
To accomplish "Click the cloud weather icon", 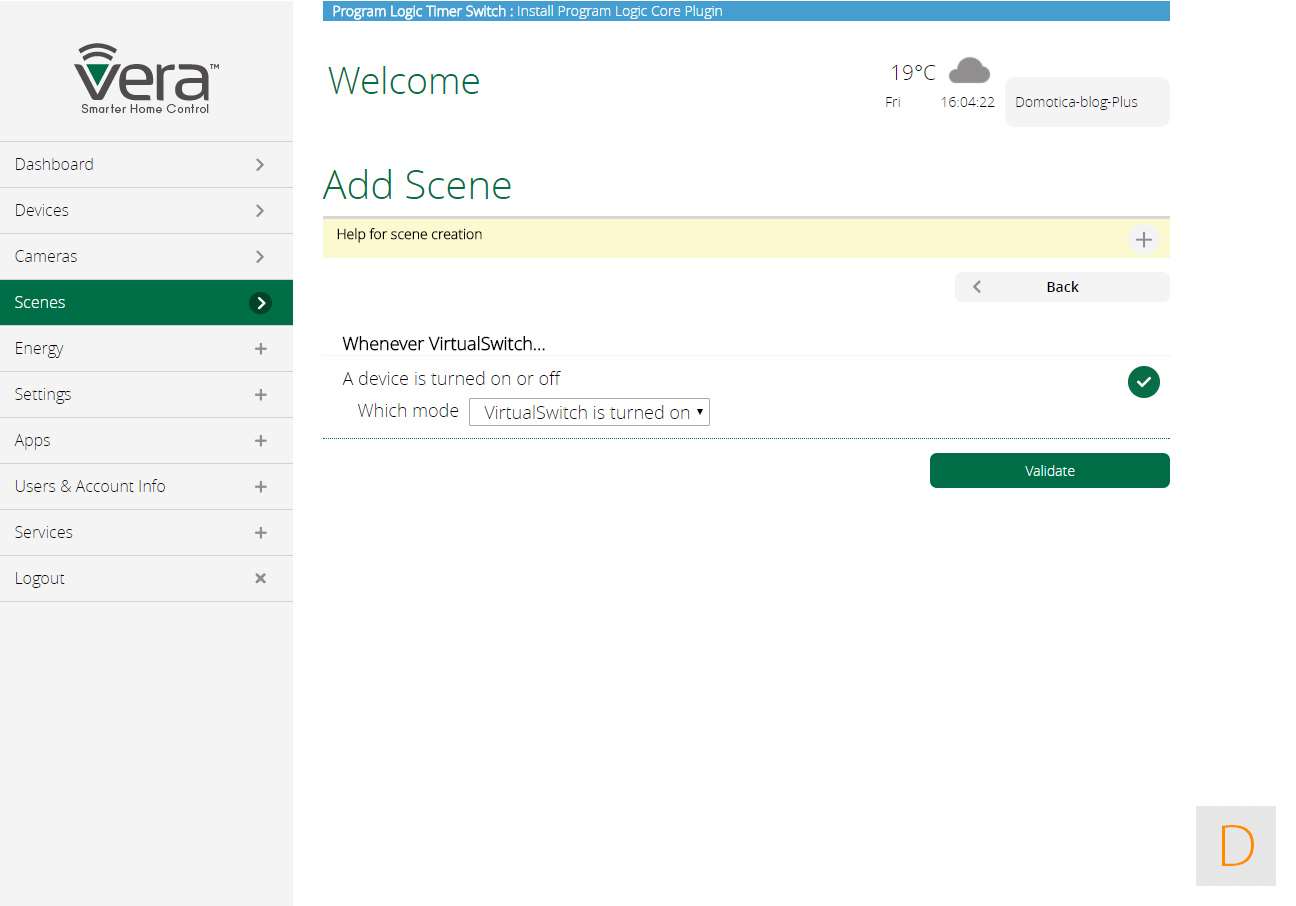I will 968,71.
